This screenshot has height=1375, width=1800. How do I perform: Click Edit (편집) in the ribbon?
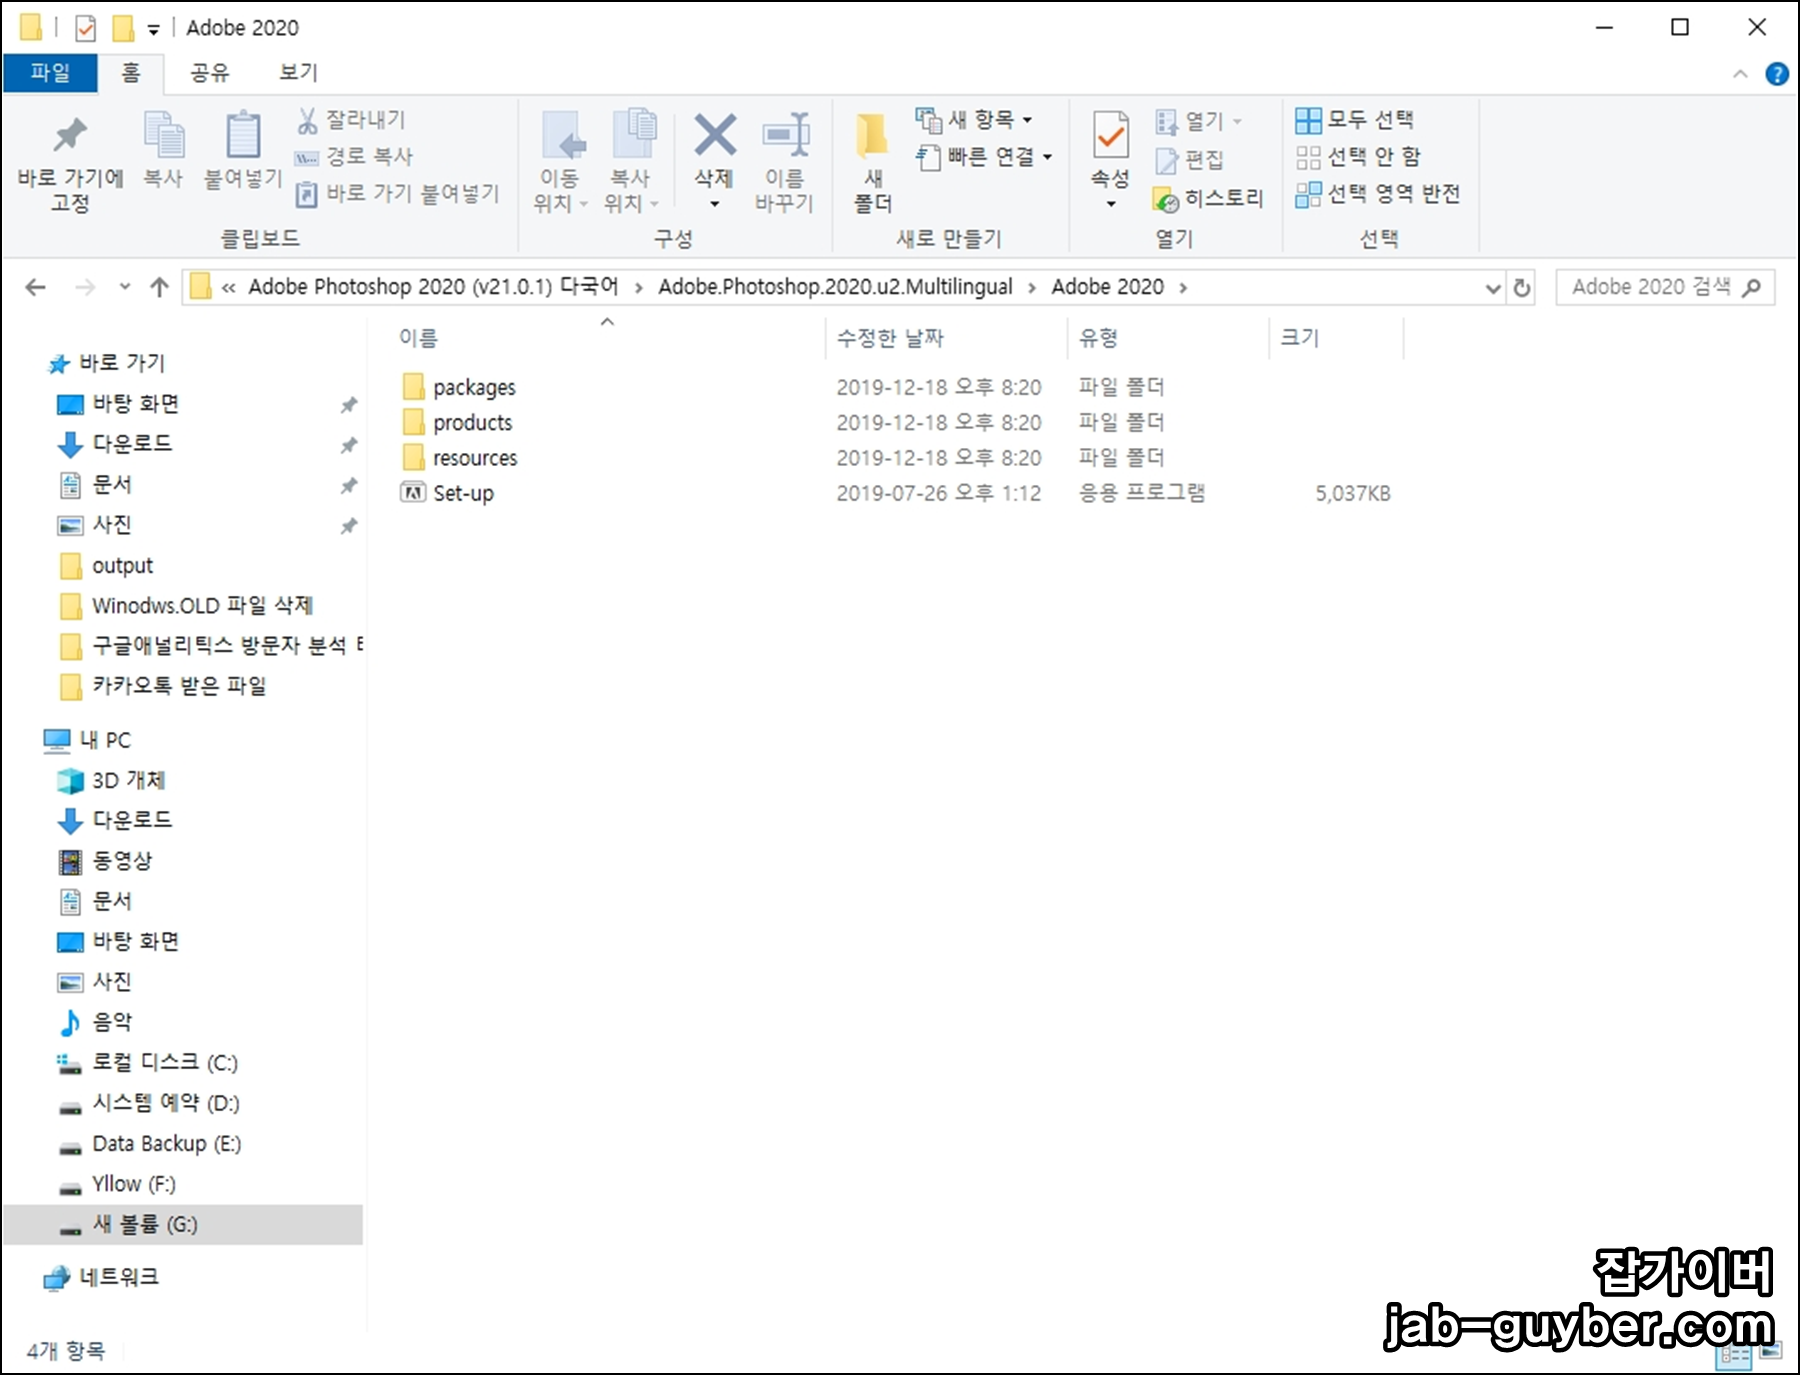1189,159
